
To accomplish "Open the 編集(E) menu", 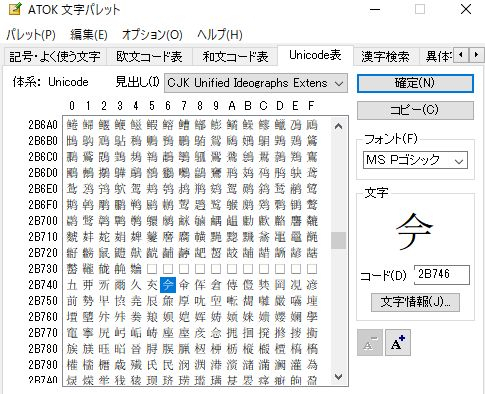I will pos(89,35).
